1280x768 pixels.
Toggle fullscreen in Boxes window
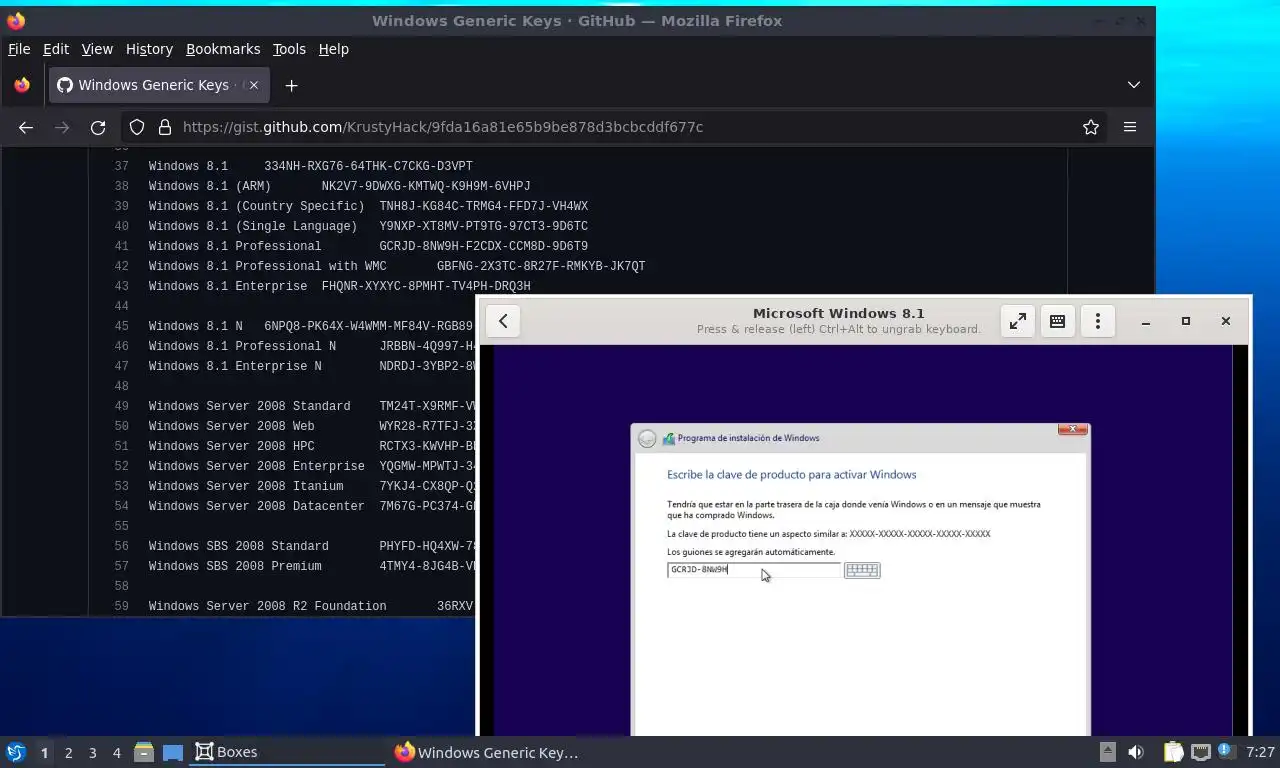click(1018, 321)
